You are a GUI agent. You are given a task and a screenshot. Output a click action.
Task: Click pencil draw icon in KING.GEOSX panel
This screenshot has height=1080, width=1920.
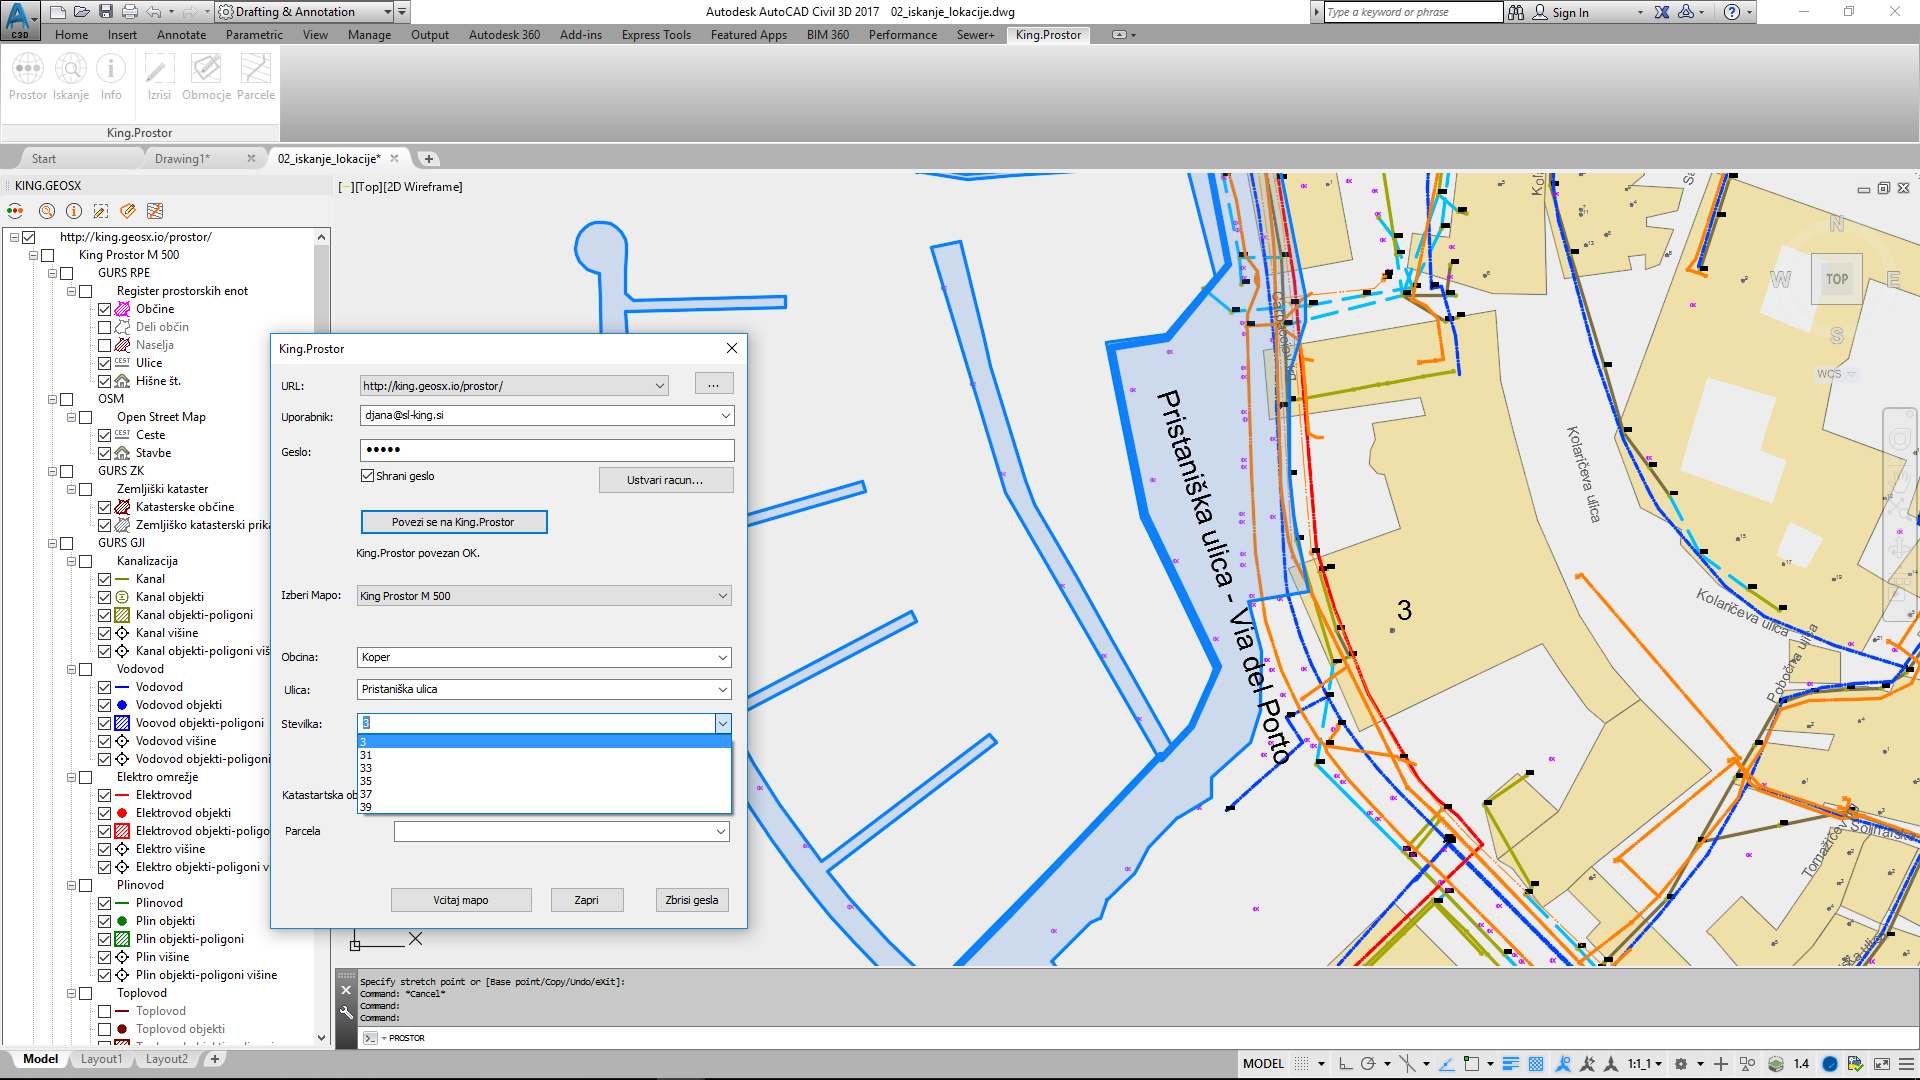click(101, 211)
